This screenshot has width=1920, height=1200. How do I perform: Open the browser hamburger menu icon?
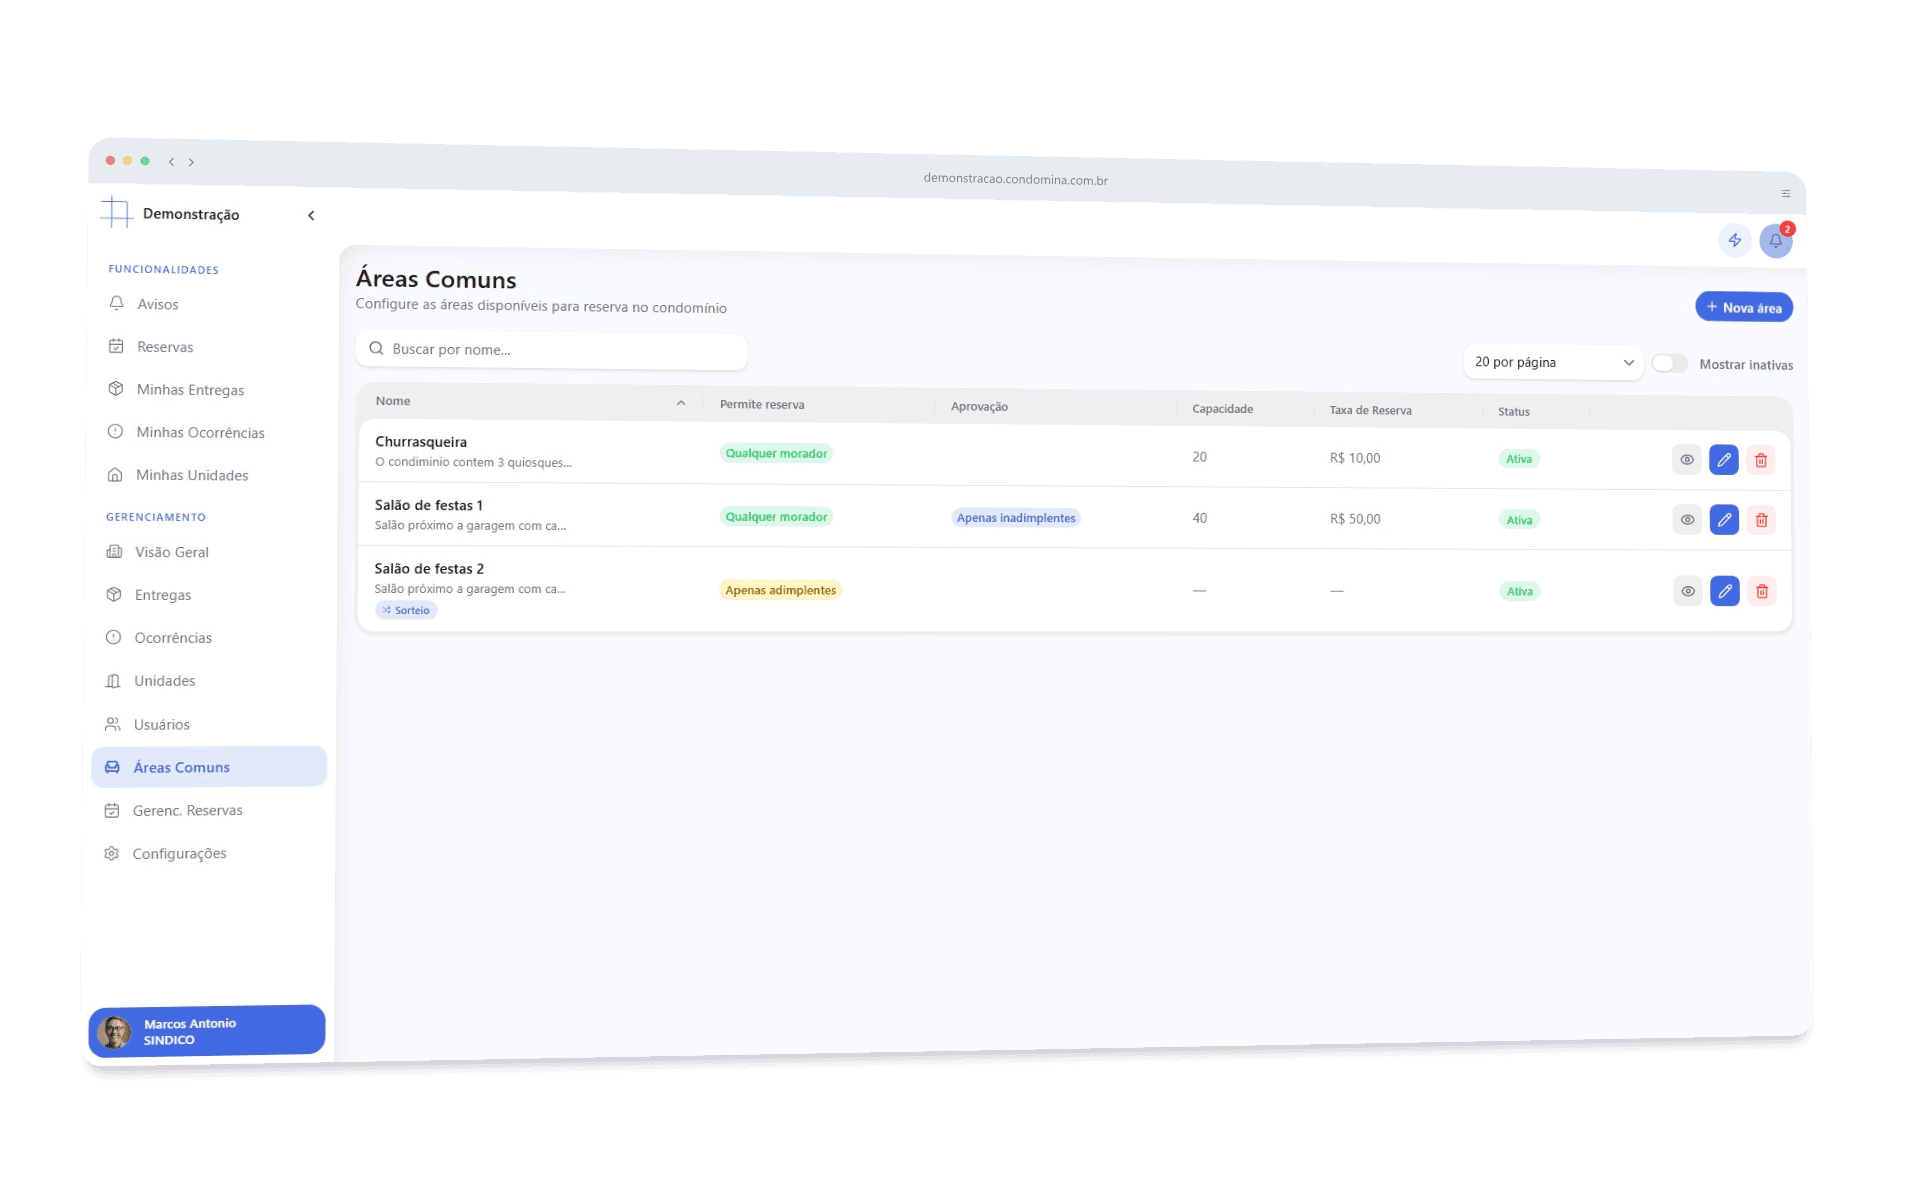1785,193
